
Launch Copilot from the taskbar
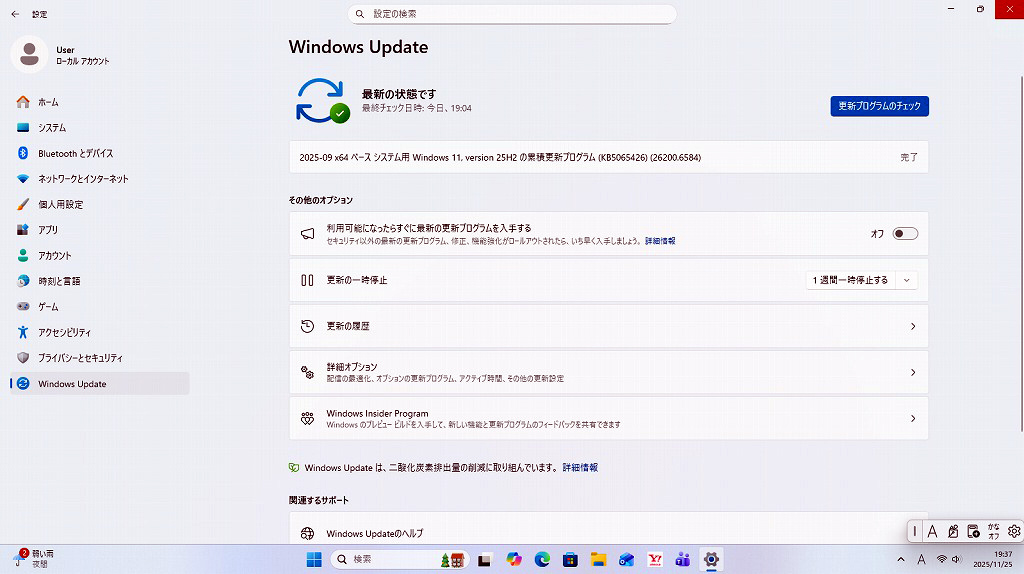514,560
